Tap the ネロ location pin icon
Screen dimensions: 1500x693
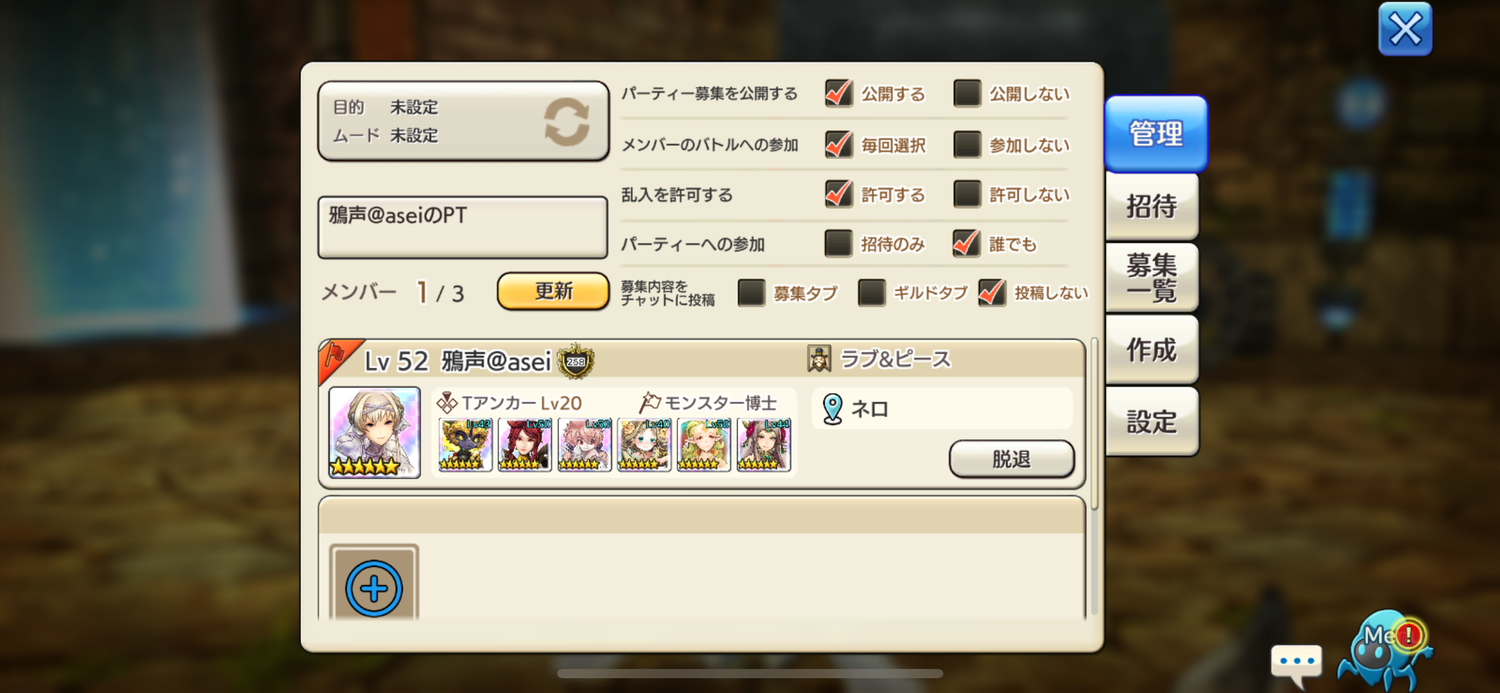pos(832,409)
